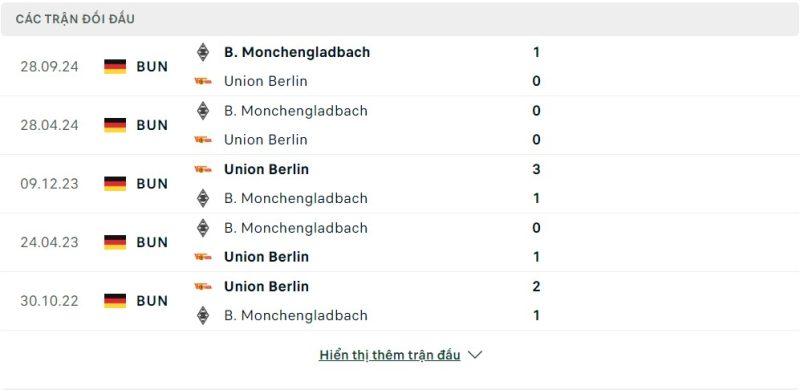The height and width of the screenshot is (390, 800).
Task: Click the score 3 in the 09.12.23 match
Action: point(536,169)
